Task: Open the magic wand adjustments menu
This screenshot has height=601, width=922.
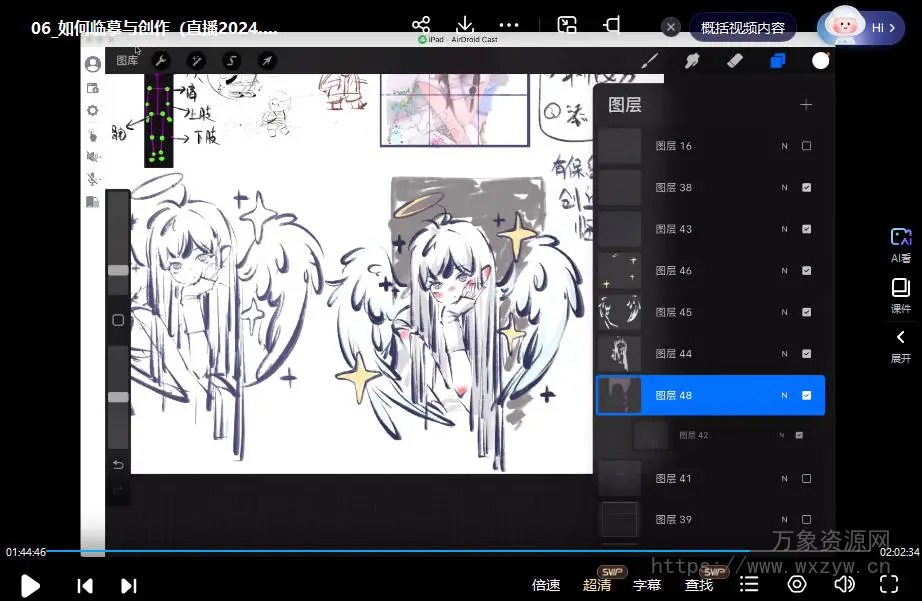Action: (196, 61)
